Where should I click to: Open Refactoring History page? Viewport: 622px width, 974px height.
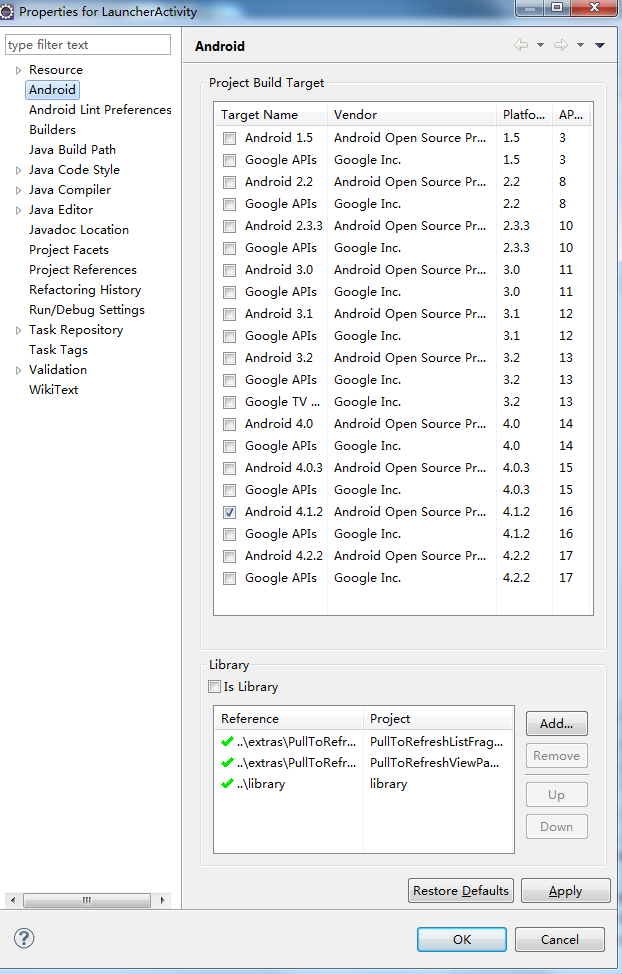pyautogui.click(x=85, y=289)
